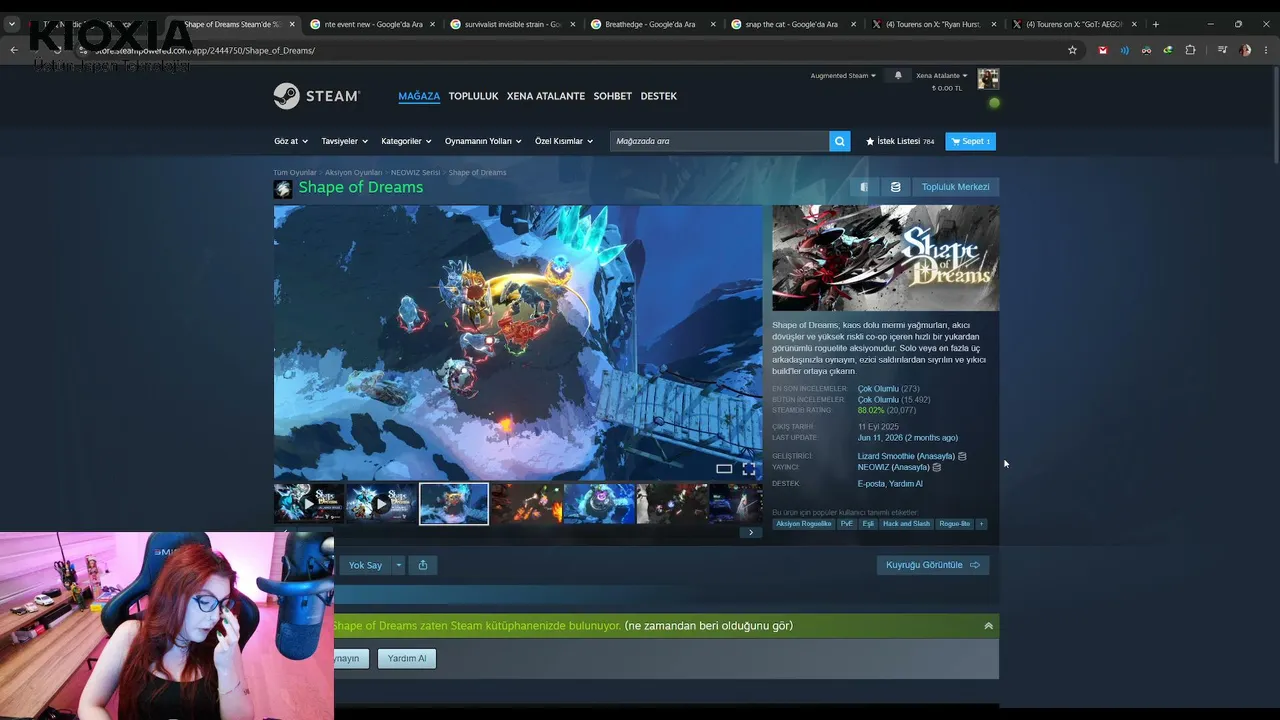Open the browser extensions puzzle icon
The width and height of the screenshot is (1280, 720).
click(x=1190, y=50)
